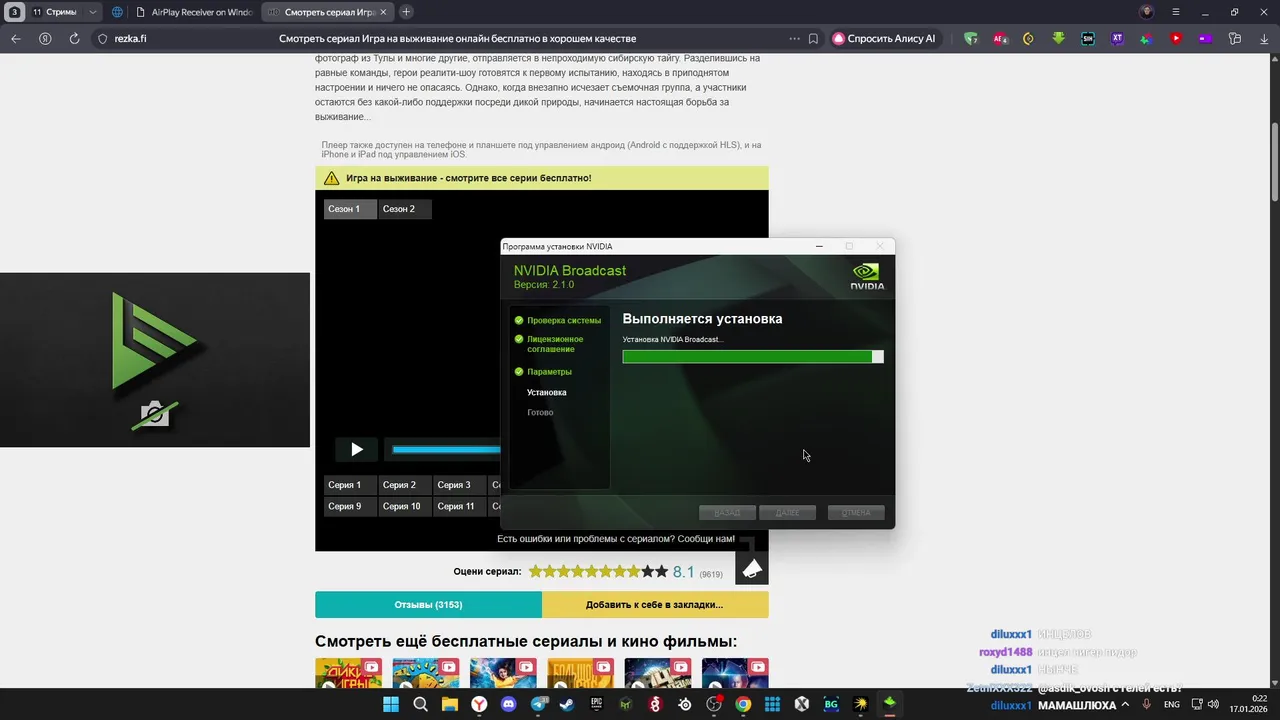
Task: Open Windows taskbar search
Action: click(421, 704)
